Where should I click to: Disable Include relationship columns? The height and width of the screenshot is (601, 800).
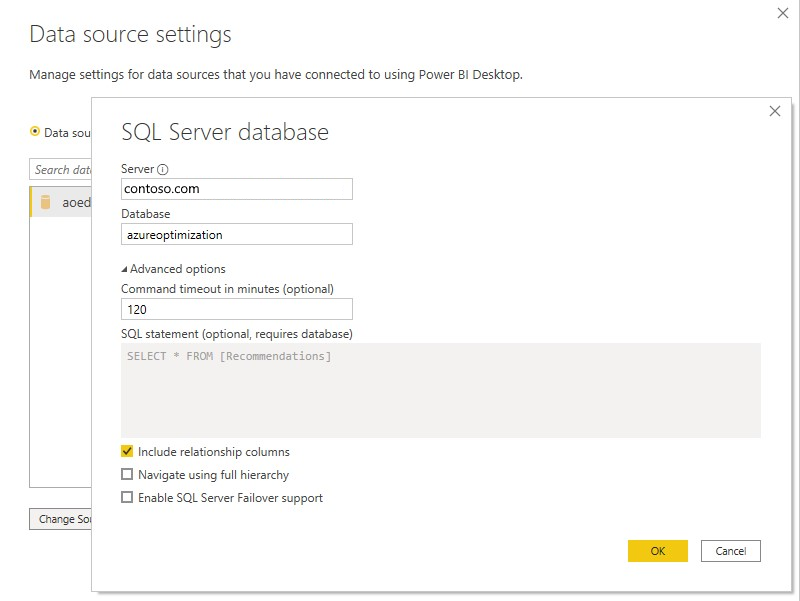coord(127,454)
